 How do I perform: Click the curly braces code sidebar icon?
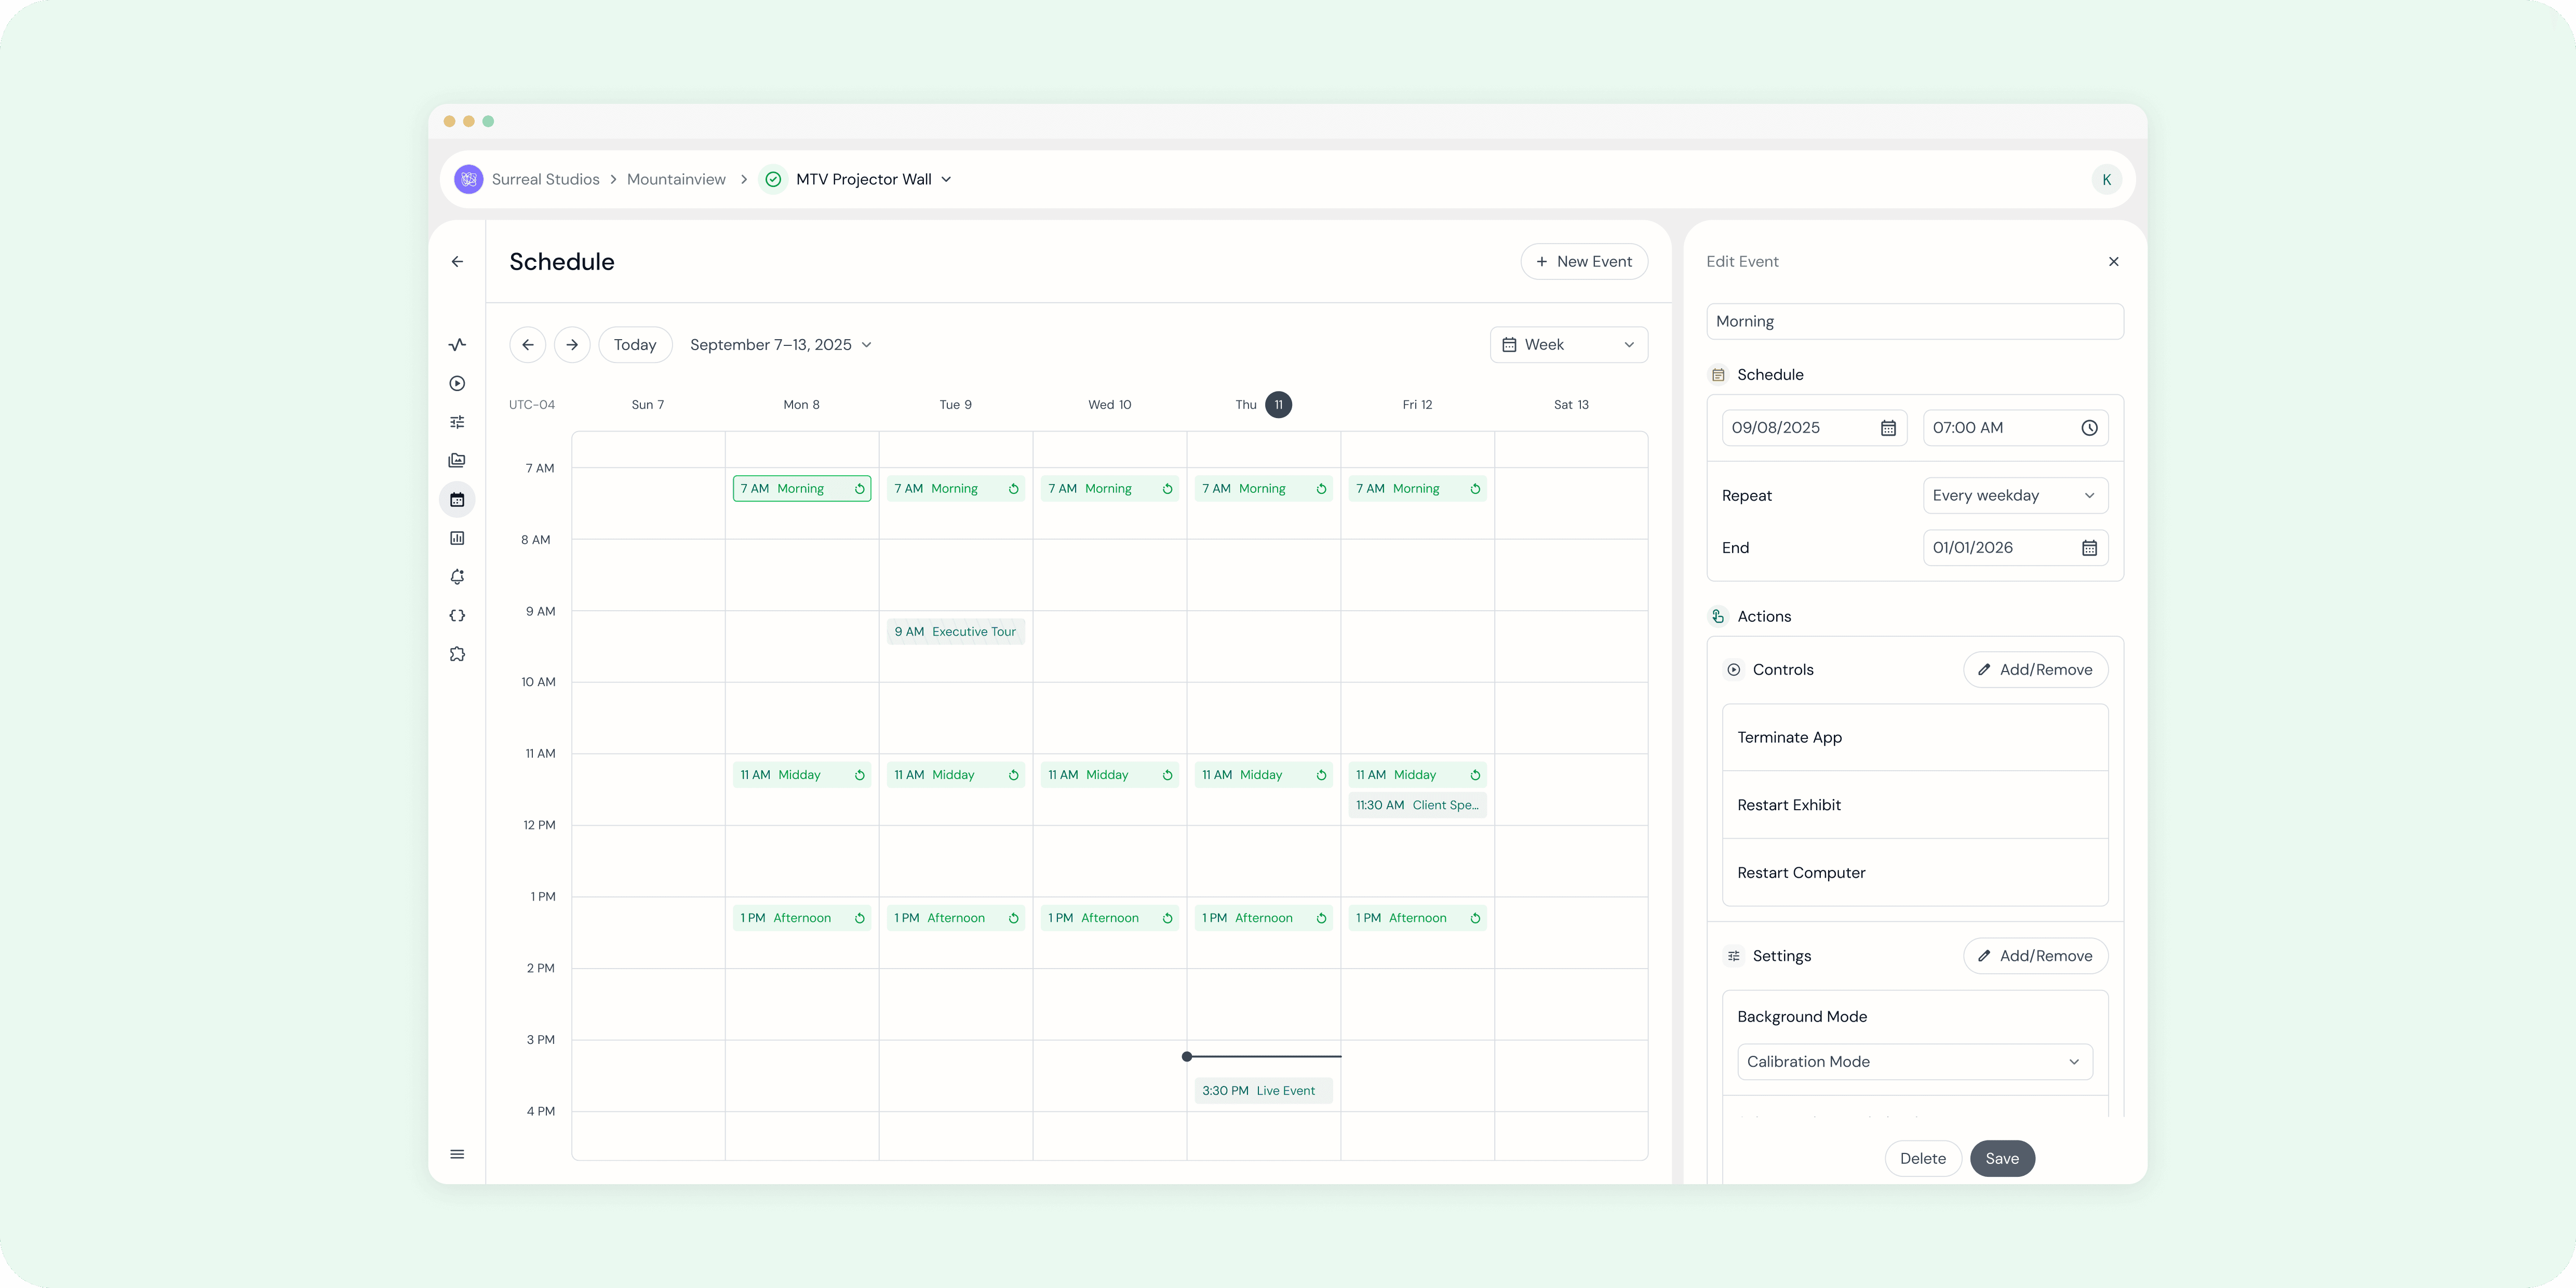pyautogui.click(x=457, y=615)
